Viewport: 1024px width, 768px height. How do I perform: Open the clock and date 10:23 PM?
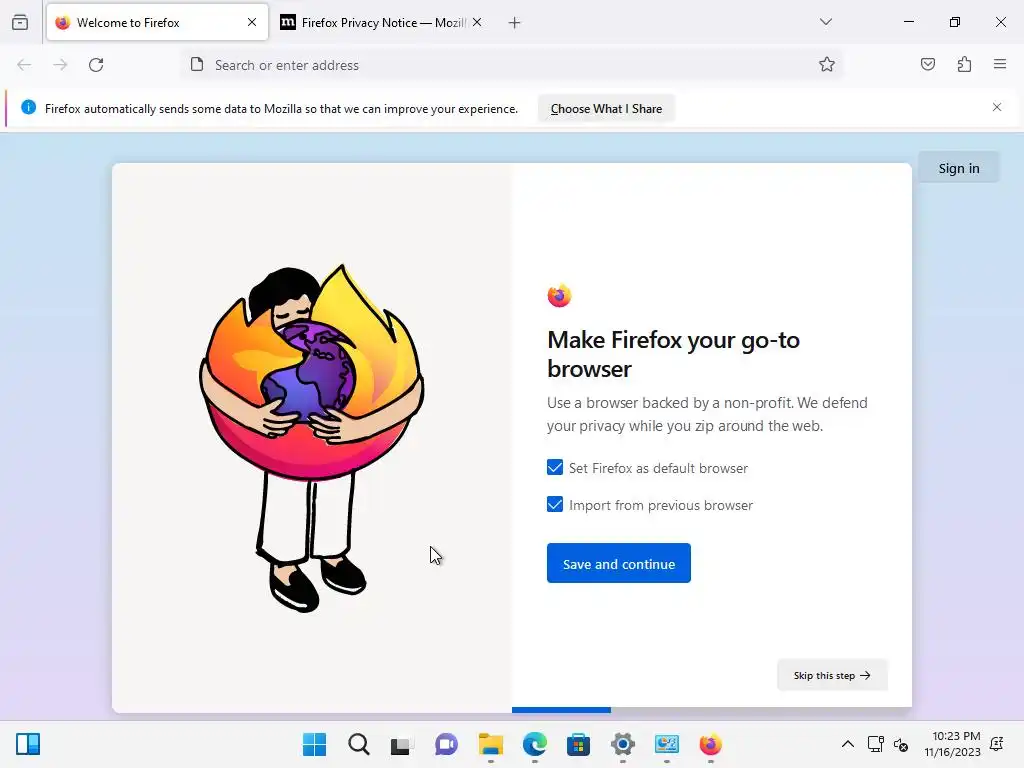tap(952, 744)
